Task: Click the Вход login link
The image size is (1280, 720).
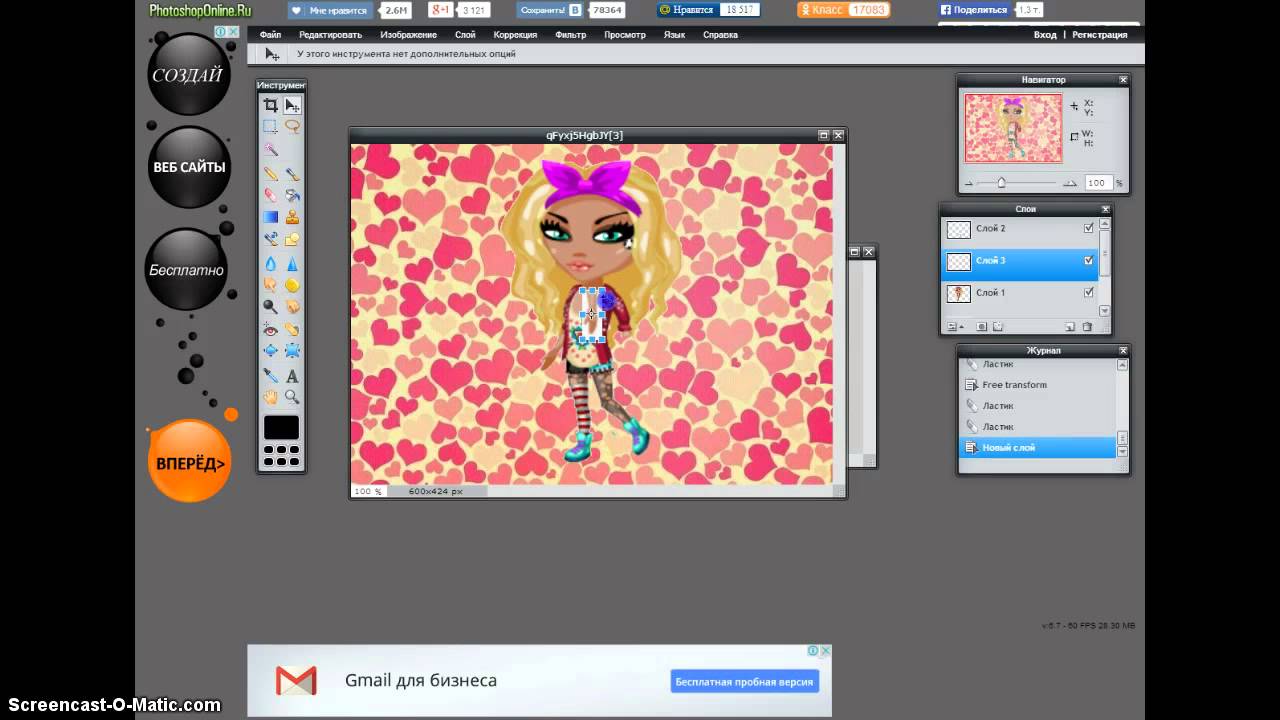Action: pos(1045,35)
